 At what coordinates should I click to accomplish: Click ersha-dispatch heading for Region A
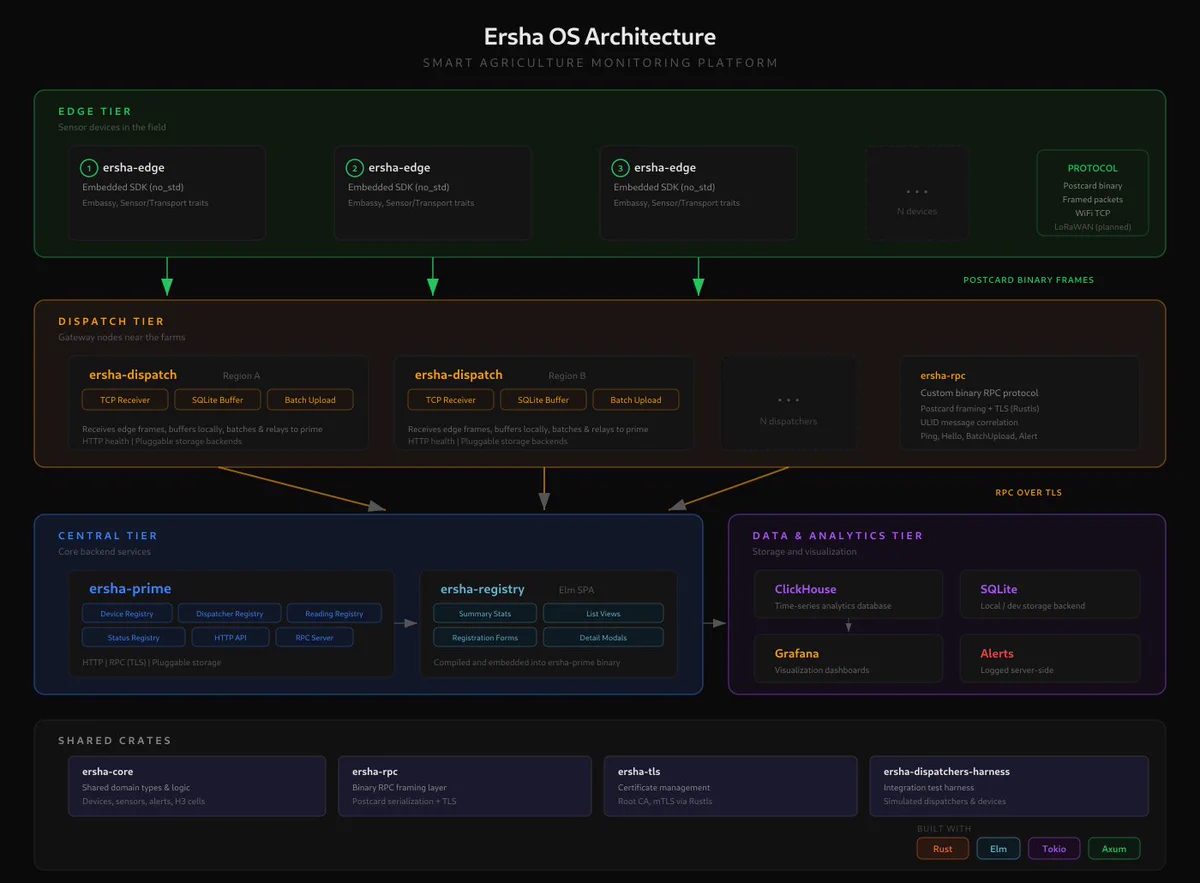pos(133,375)
